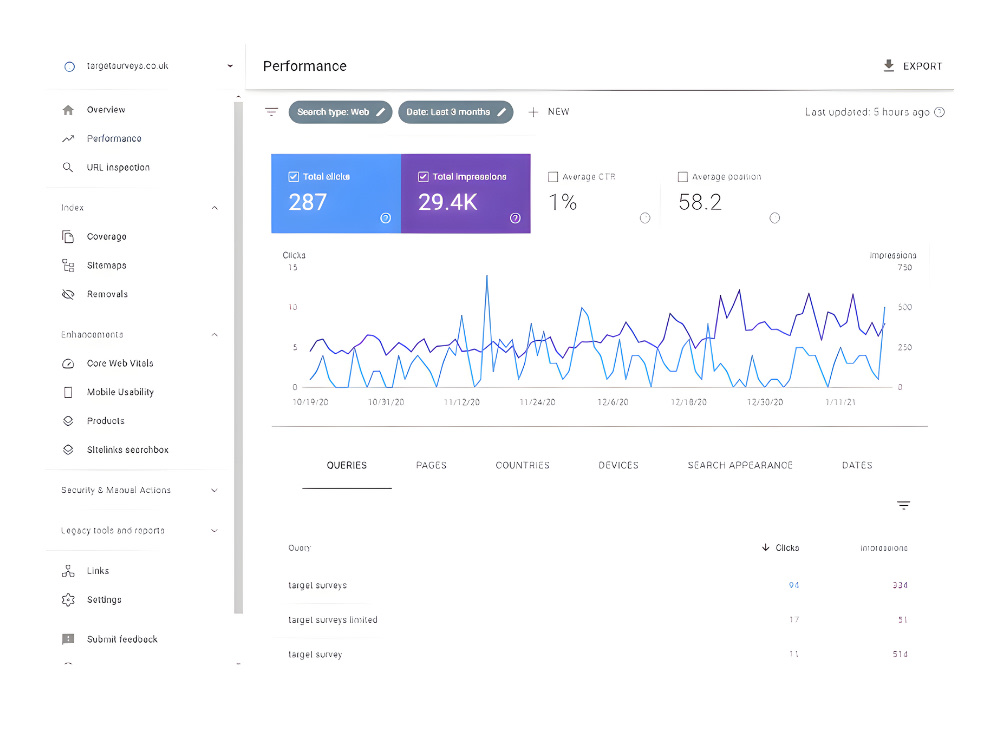Switch to the COUNTRIES tab
Screen dimensions: 1000x750
pyautogui.click(x=522, y=466)
